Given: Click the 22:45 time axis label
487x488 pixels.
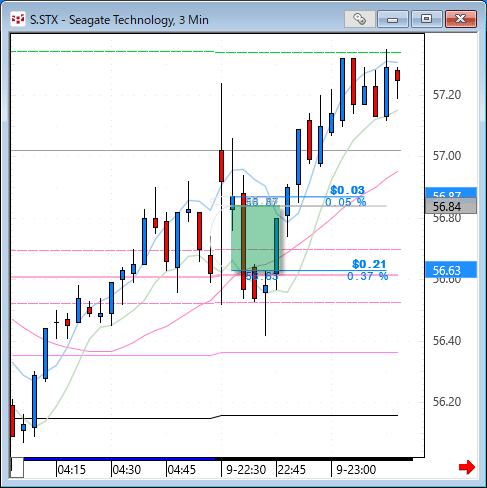Looking at the screenshot, I should [x=292, y=470].
